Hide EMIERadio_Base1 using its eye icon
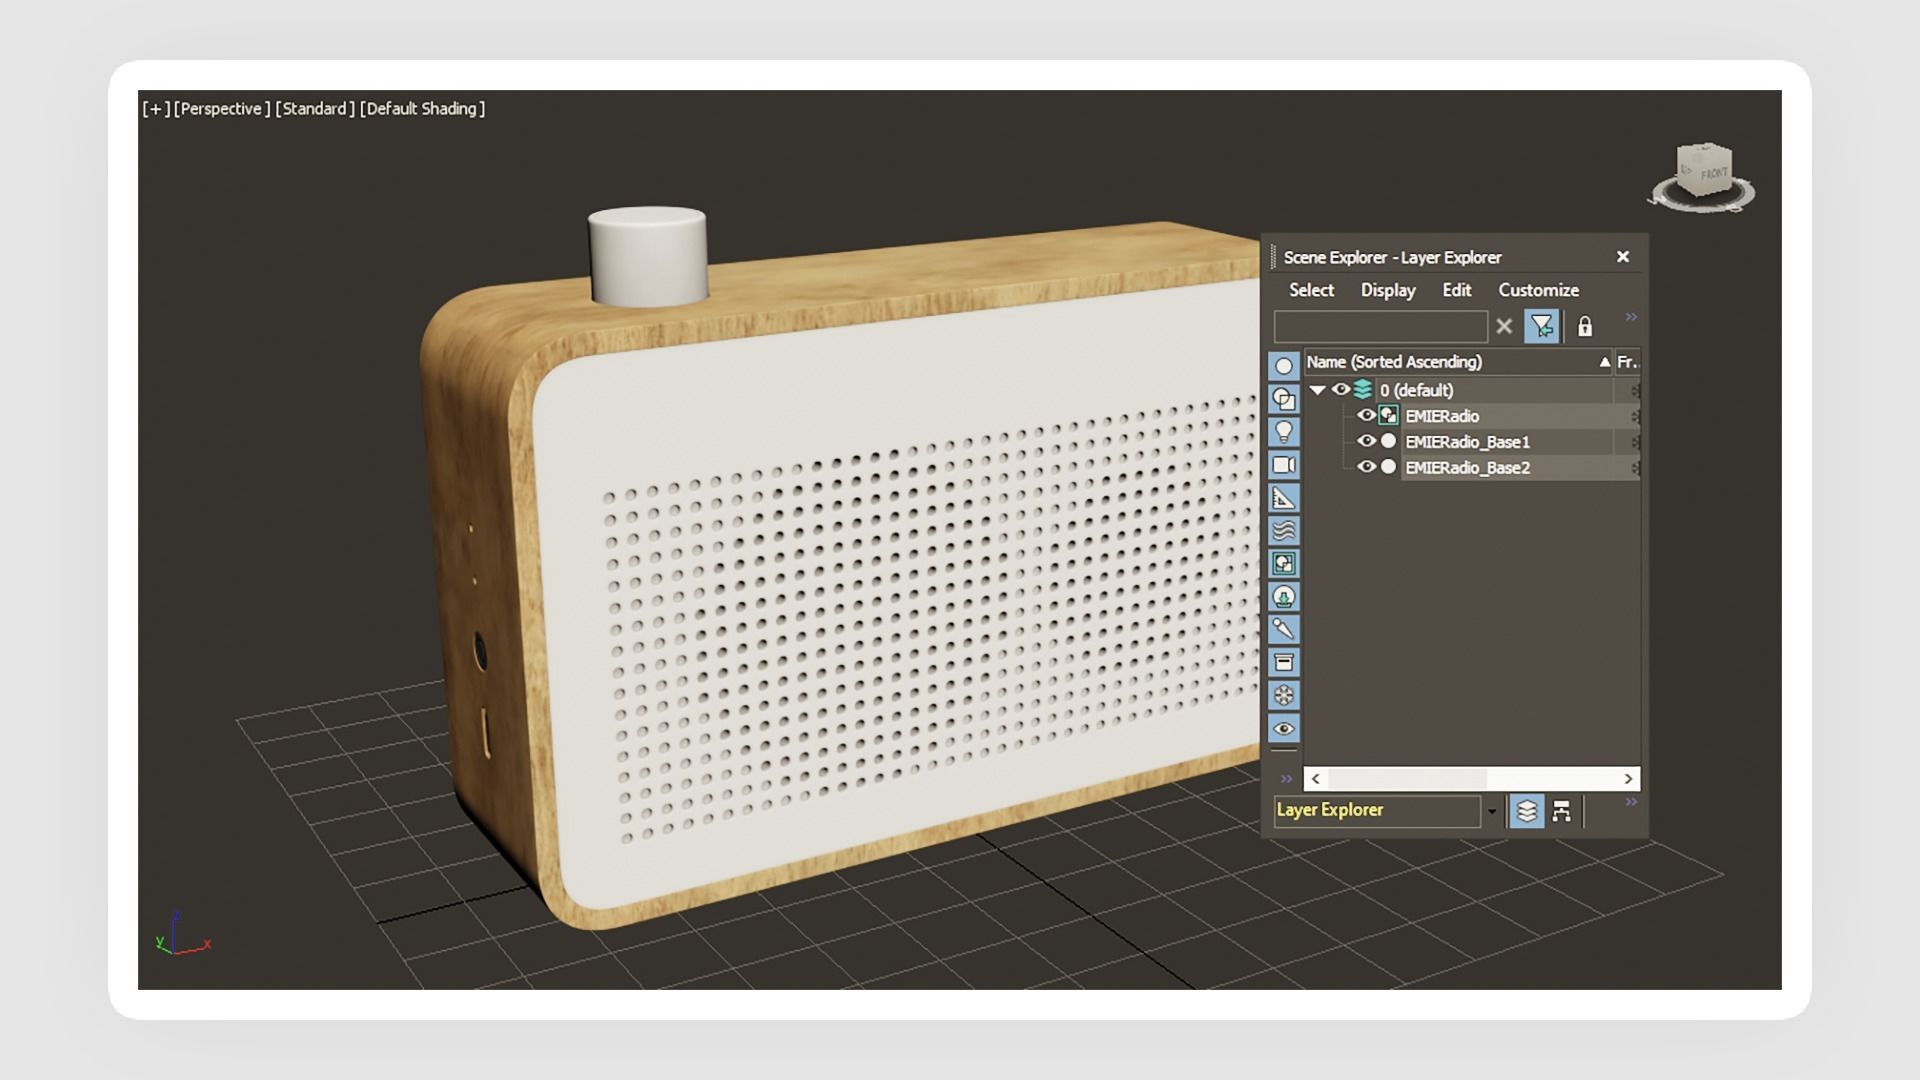Screen dimensions: 1920x1080 1365,441
